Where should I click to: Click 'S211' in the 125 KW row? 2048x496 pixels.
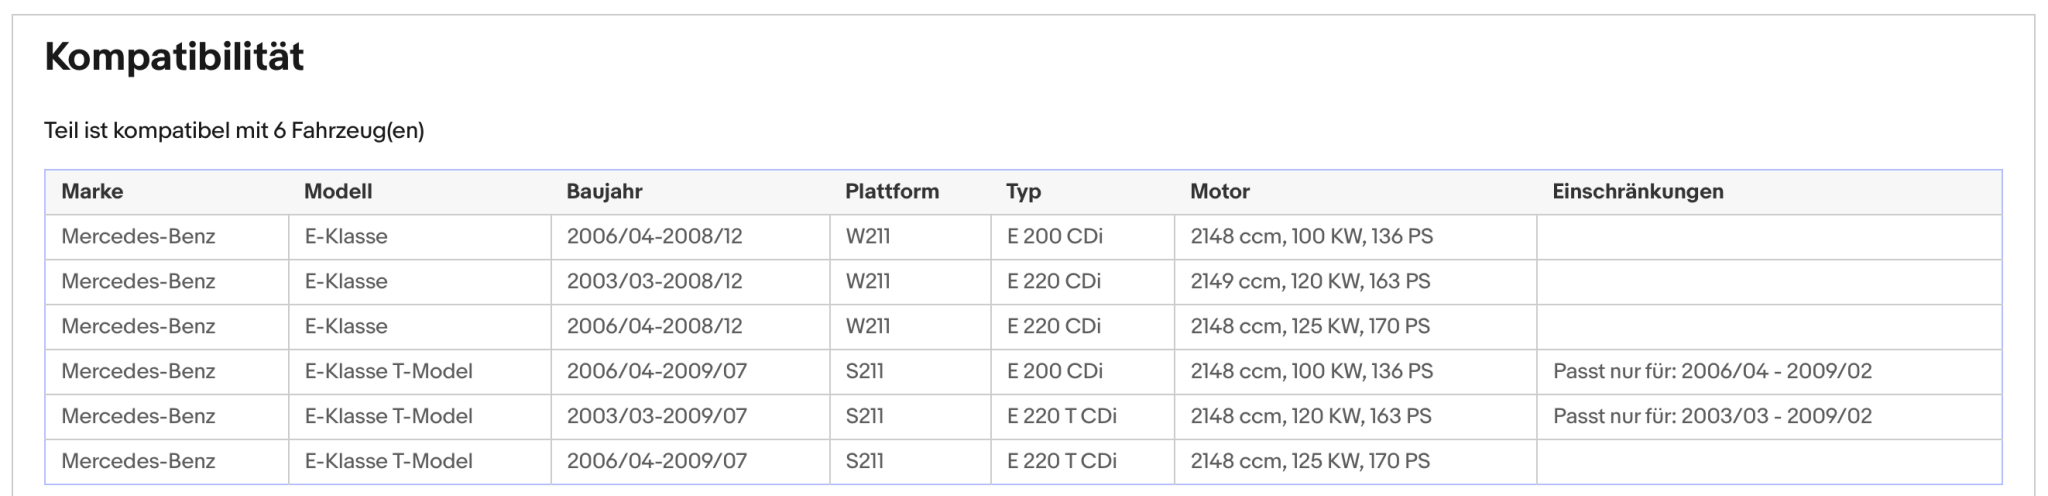(x=865, y=461)
